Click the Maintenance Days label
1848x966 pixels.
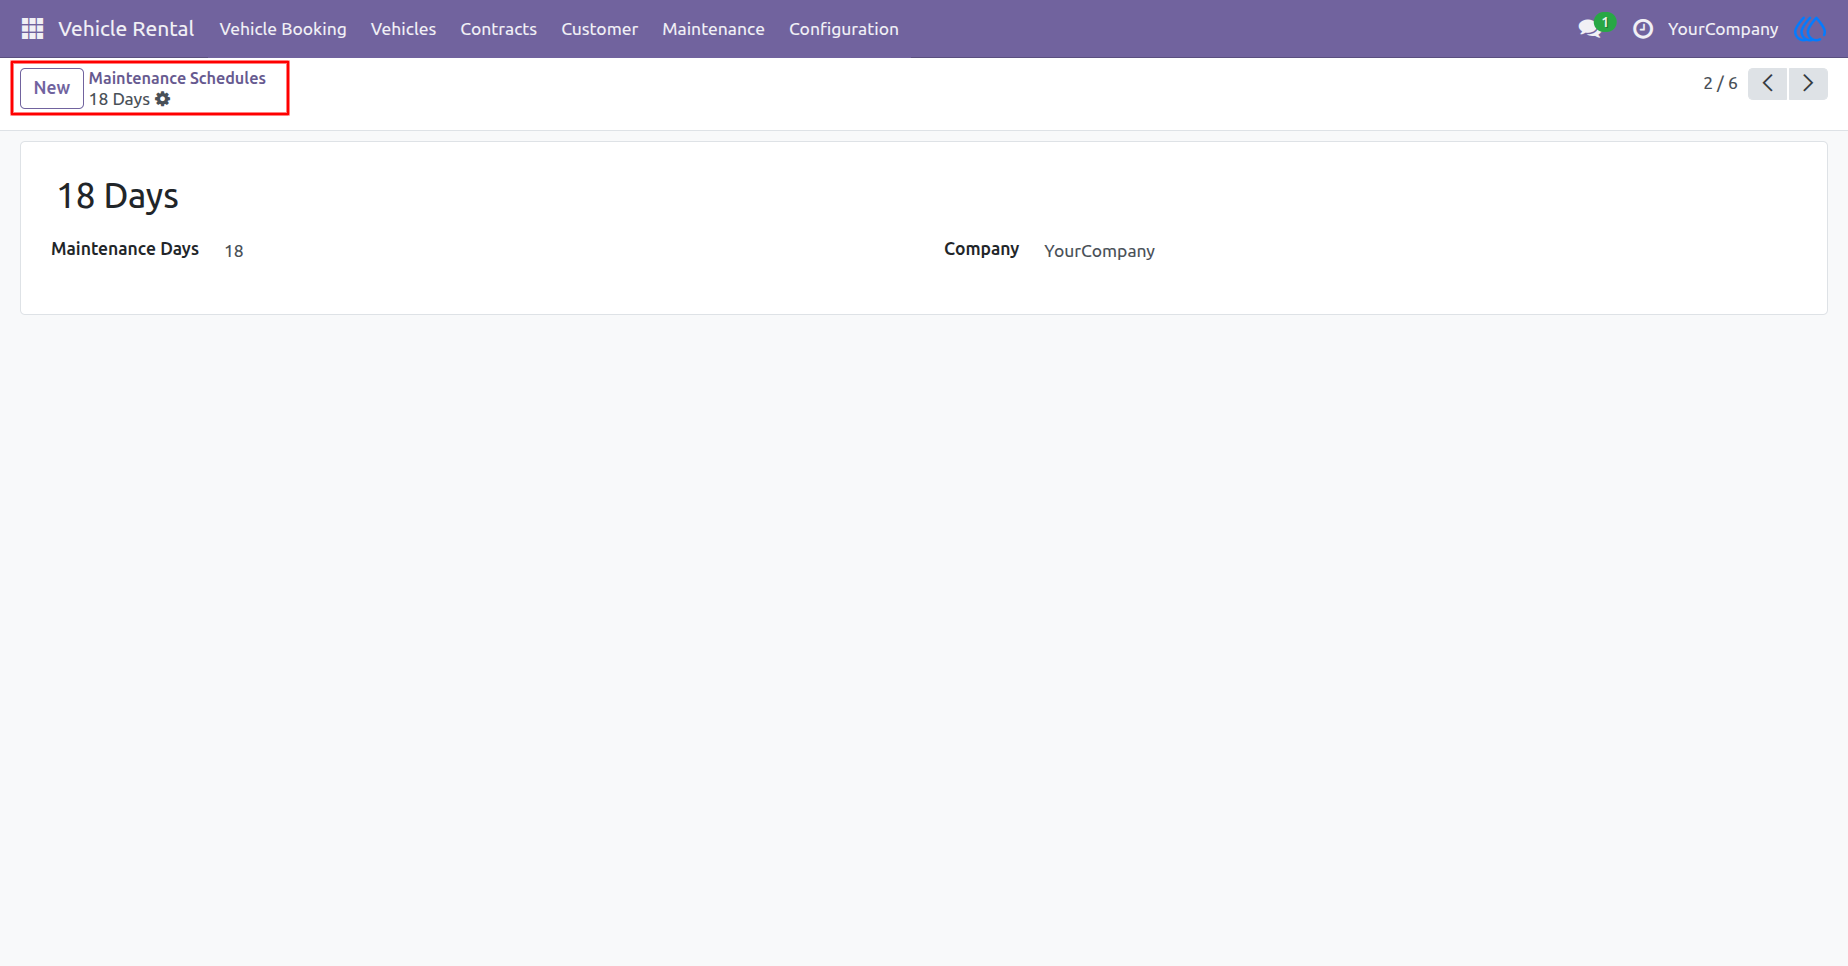coord(125,249)
